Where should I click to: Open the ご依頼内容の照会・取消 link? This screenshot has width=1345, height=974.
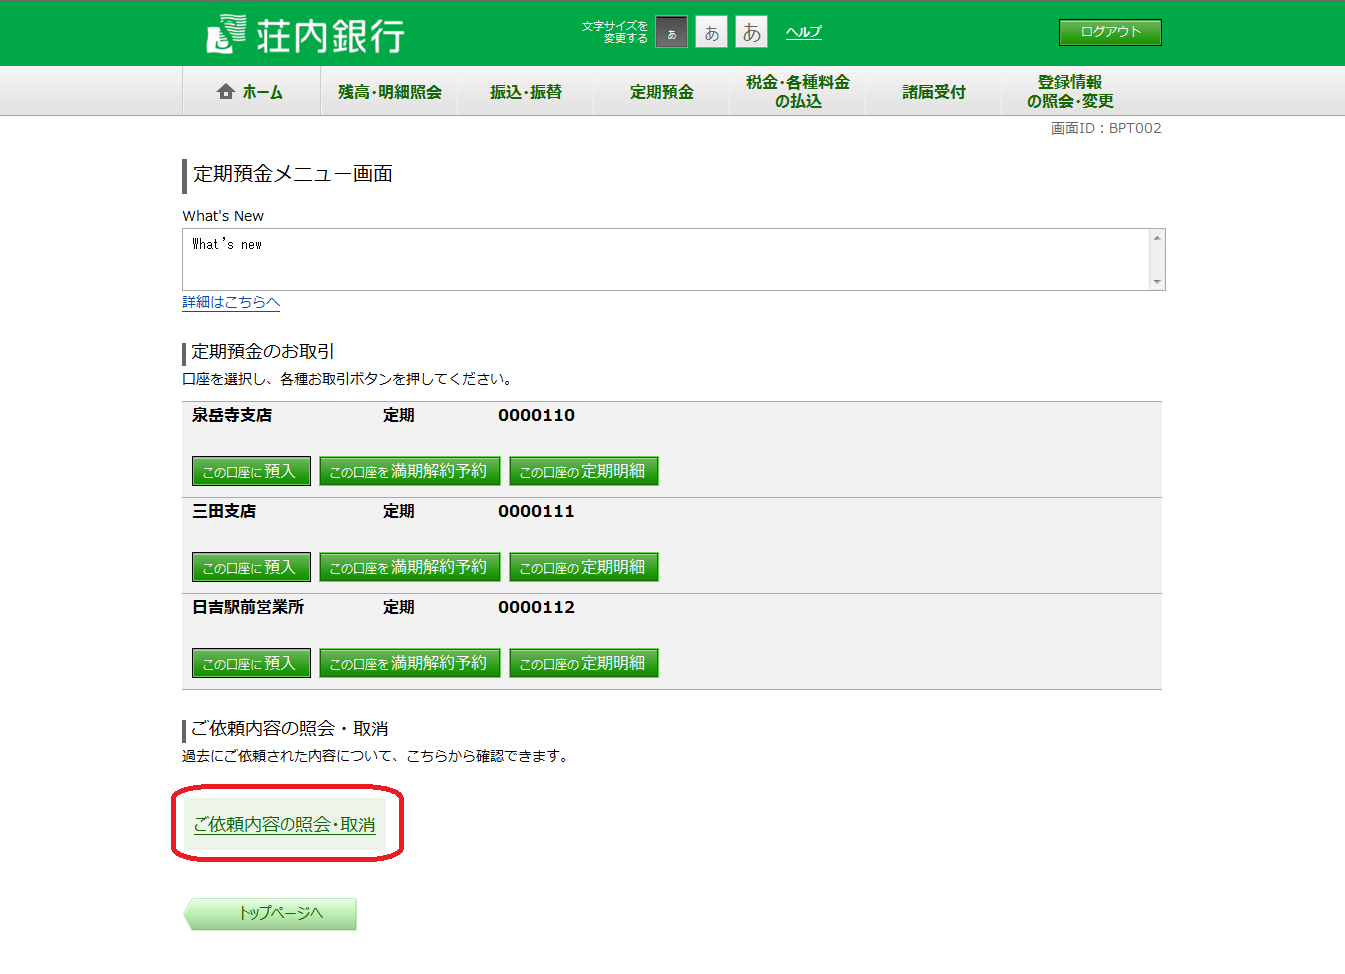click(284, 824)
